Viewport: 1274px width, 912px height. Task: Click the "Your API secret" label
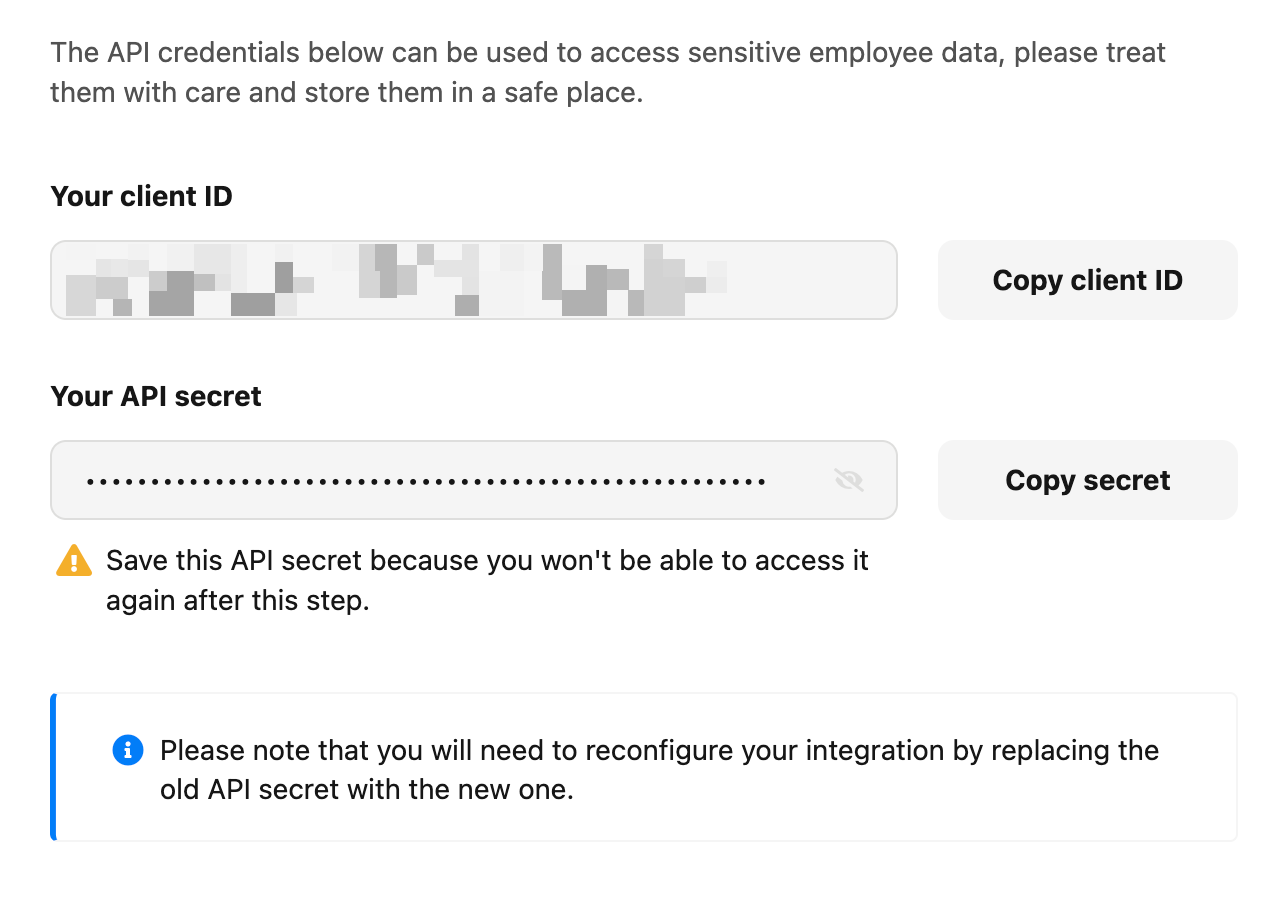point(156,396)
